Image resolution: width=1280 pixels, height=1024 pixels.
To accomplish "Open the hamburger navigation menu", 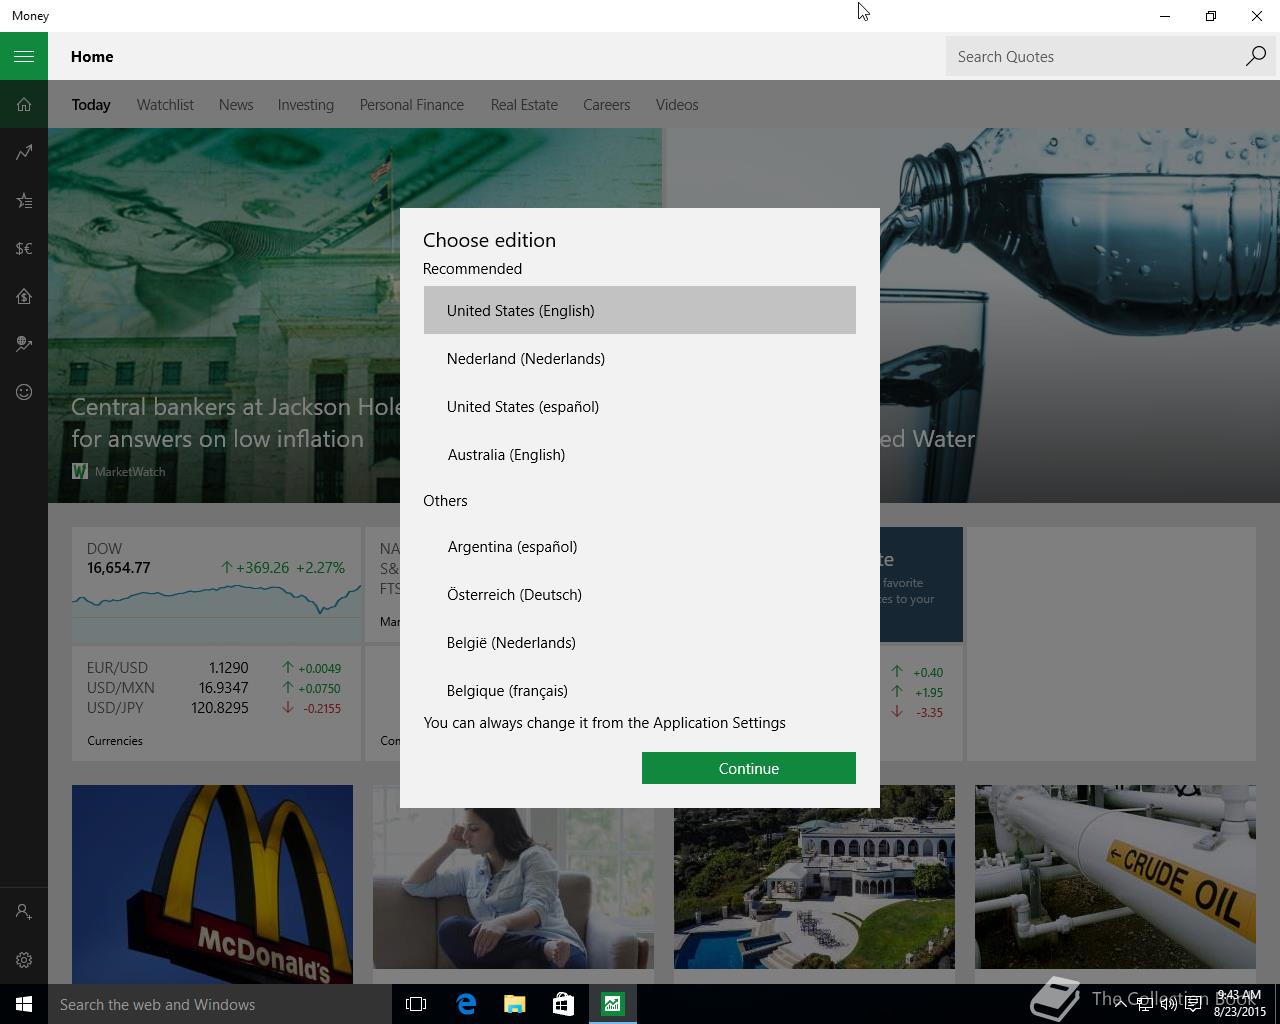I will click(24, 56).
